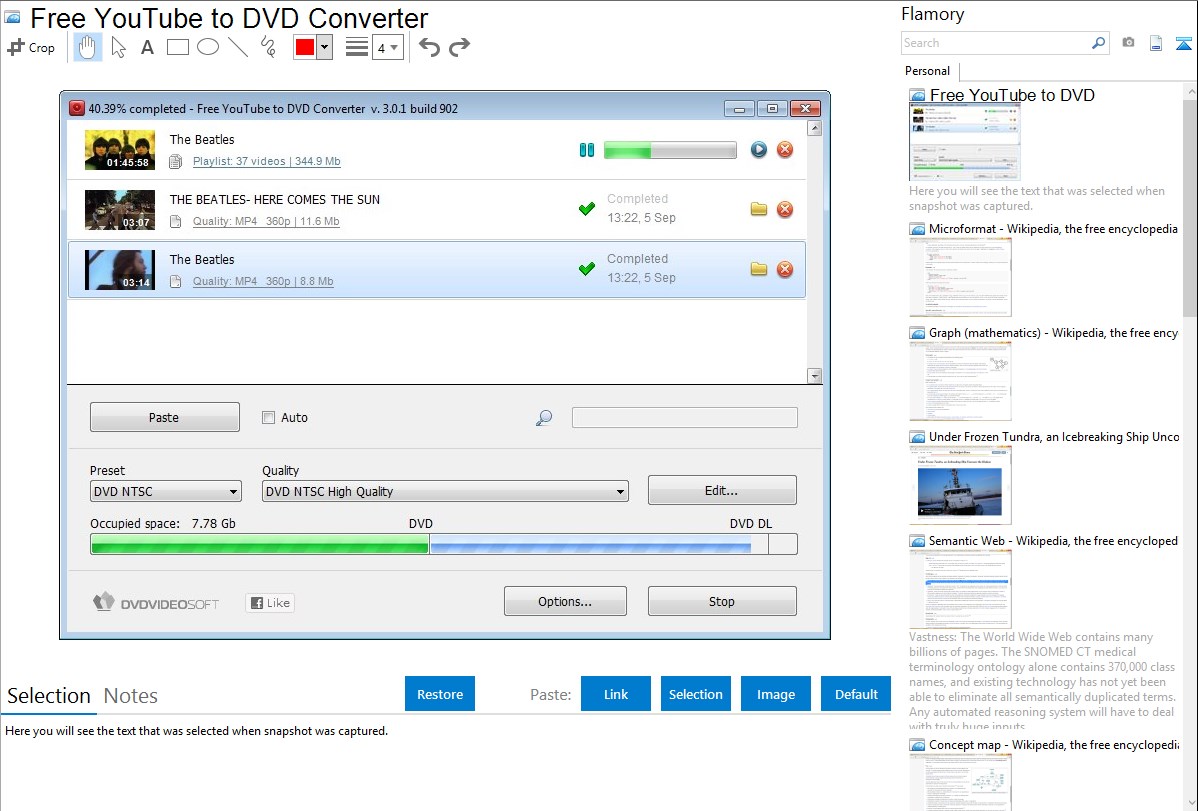Image resolution: width=1198 pixels, height=811 pixels.
Task: Click the DVDVideoSoft logo
Action: [x=156, y=603]
